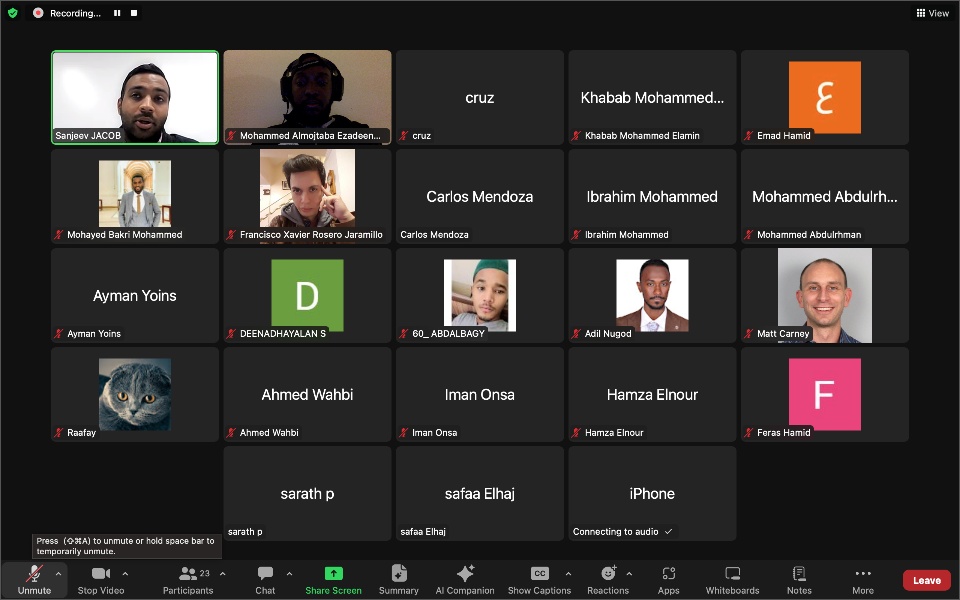Viewport: 960px width, 600px height.
Task: Click muted mic icon beside Hamza Elnour name
Action: coord(576,433)
